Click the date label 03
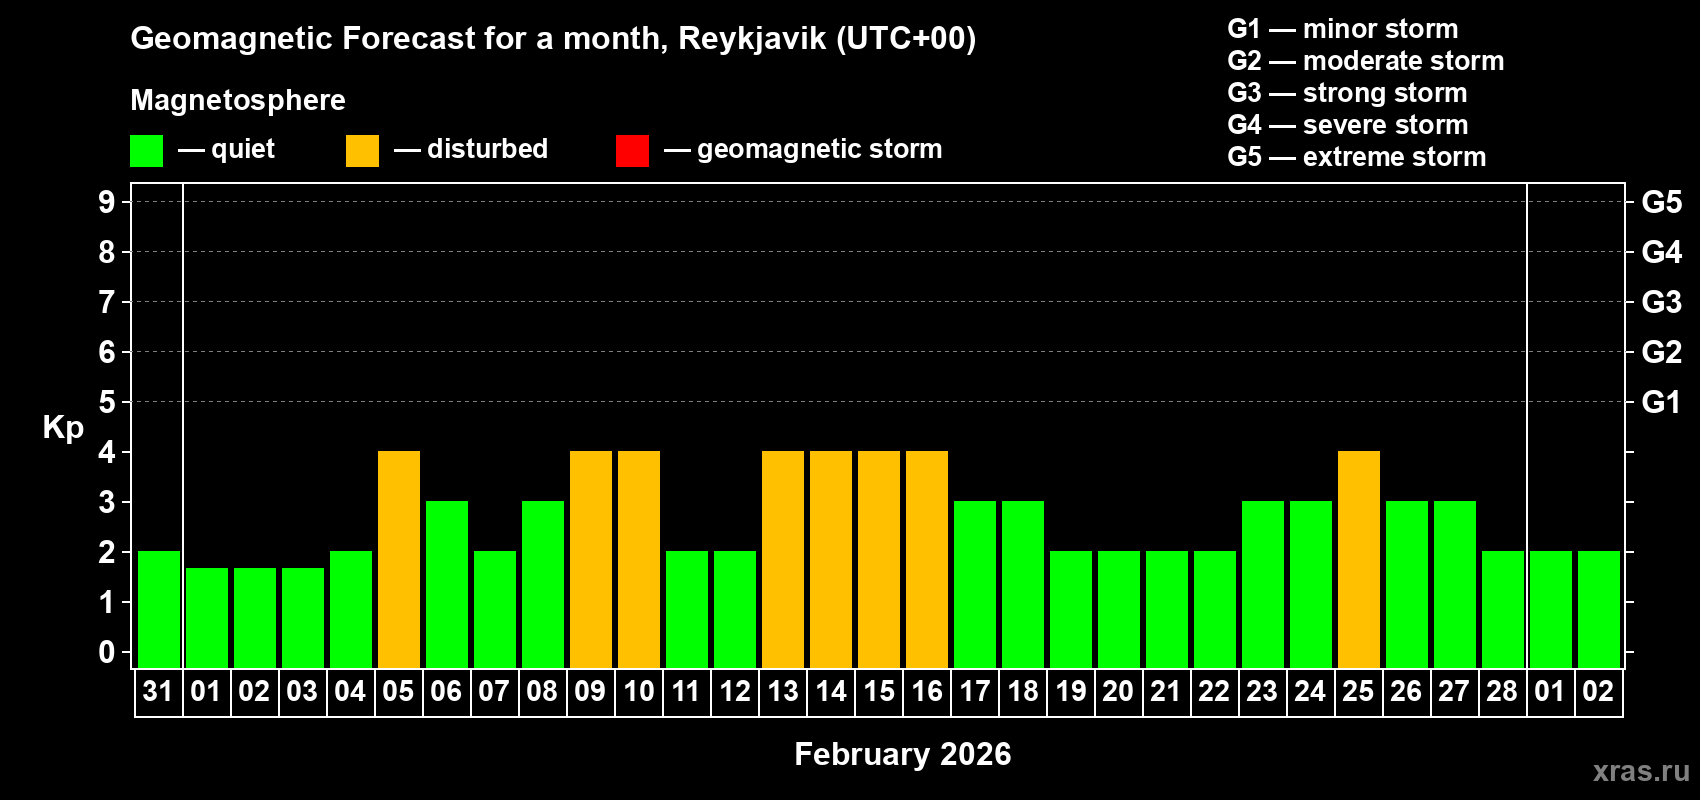The height and width of the screenshot is (800, 1700). coord(302,691)
